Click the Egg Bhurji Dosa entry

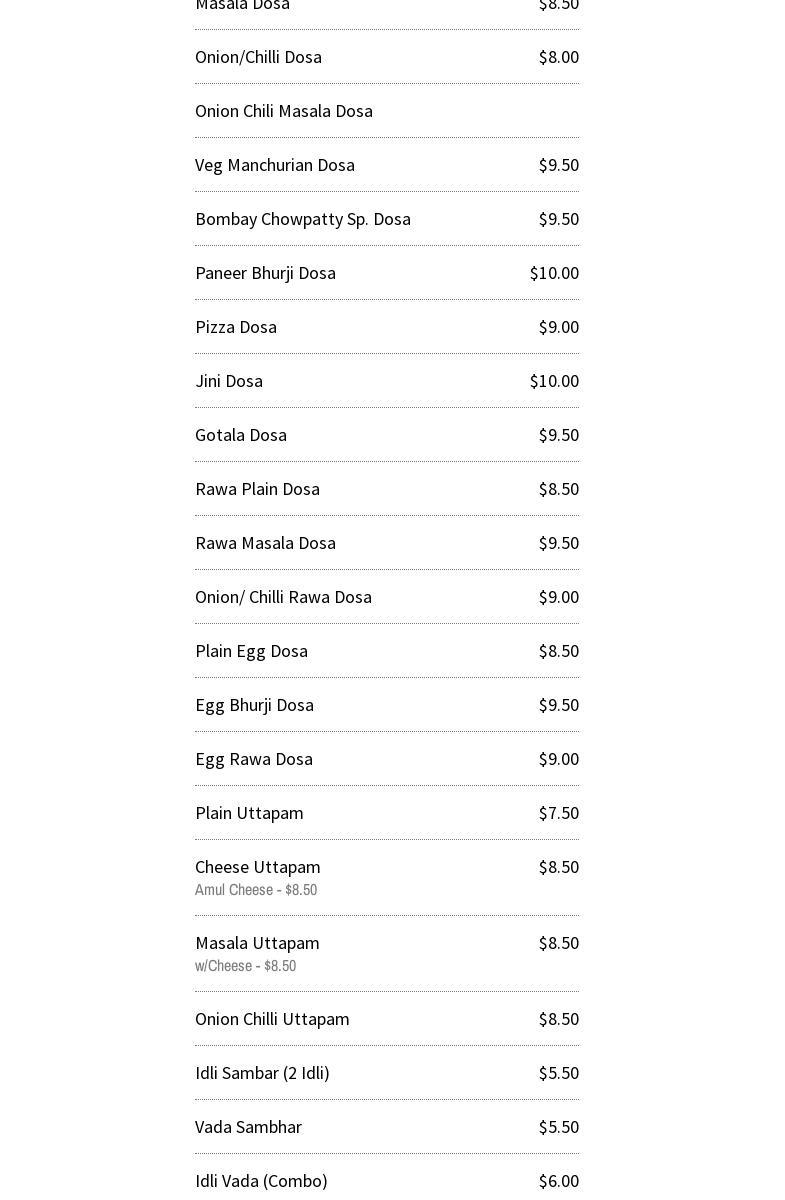(254, 705)
